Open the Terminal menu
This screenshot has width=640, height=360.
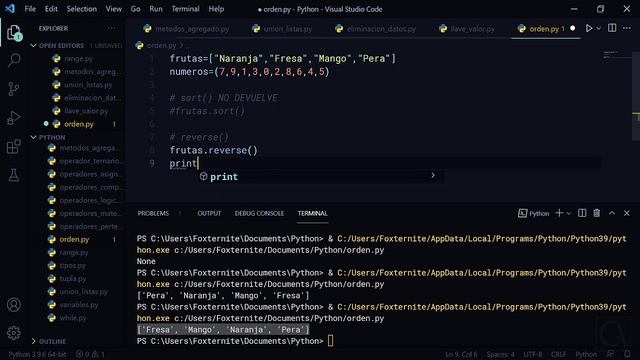coord(185,9)
